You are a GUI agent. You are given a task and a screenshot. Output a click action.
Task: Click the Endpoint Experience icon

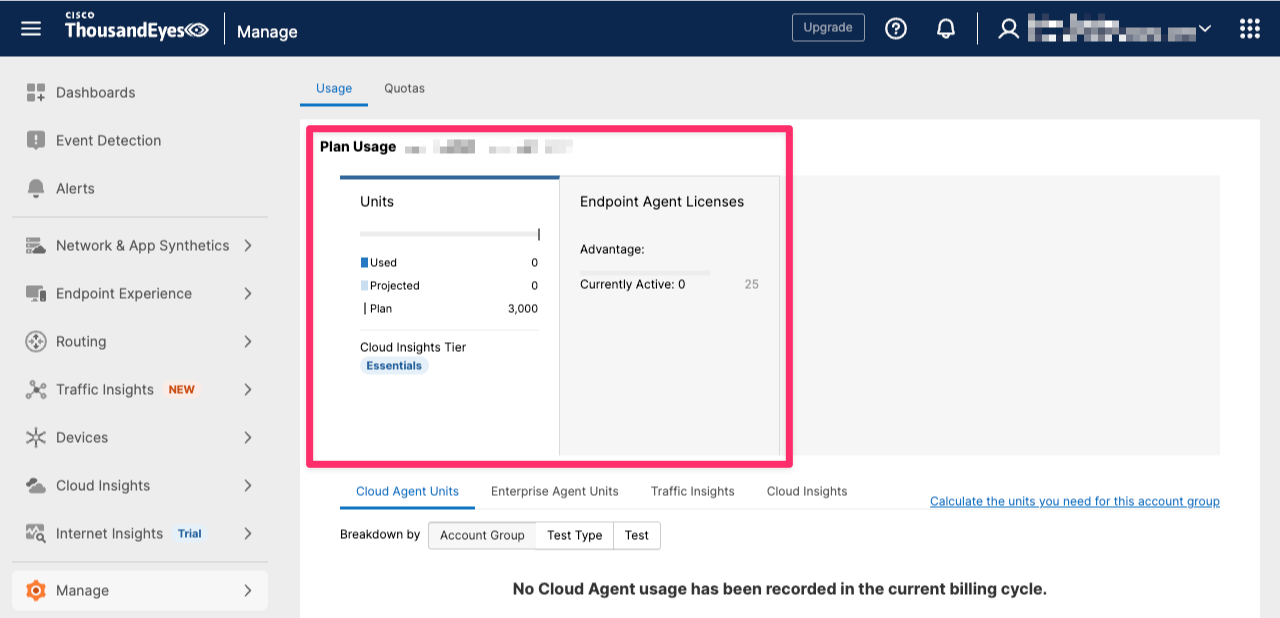tap(36, 294)
